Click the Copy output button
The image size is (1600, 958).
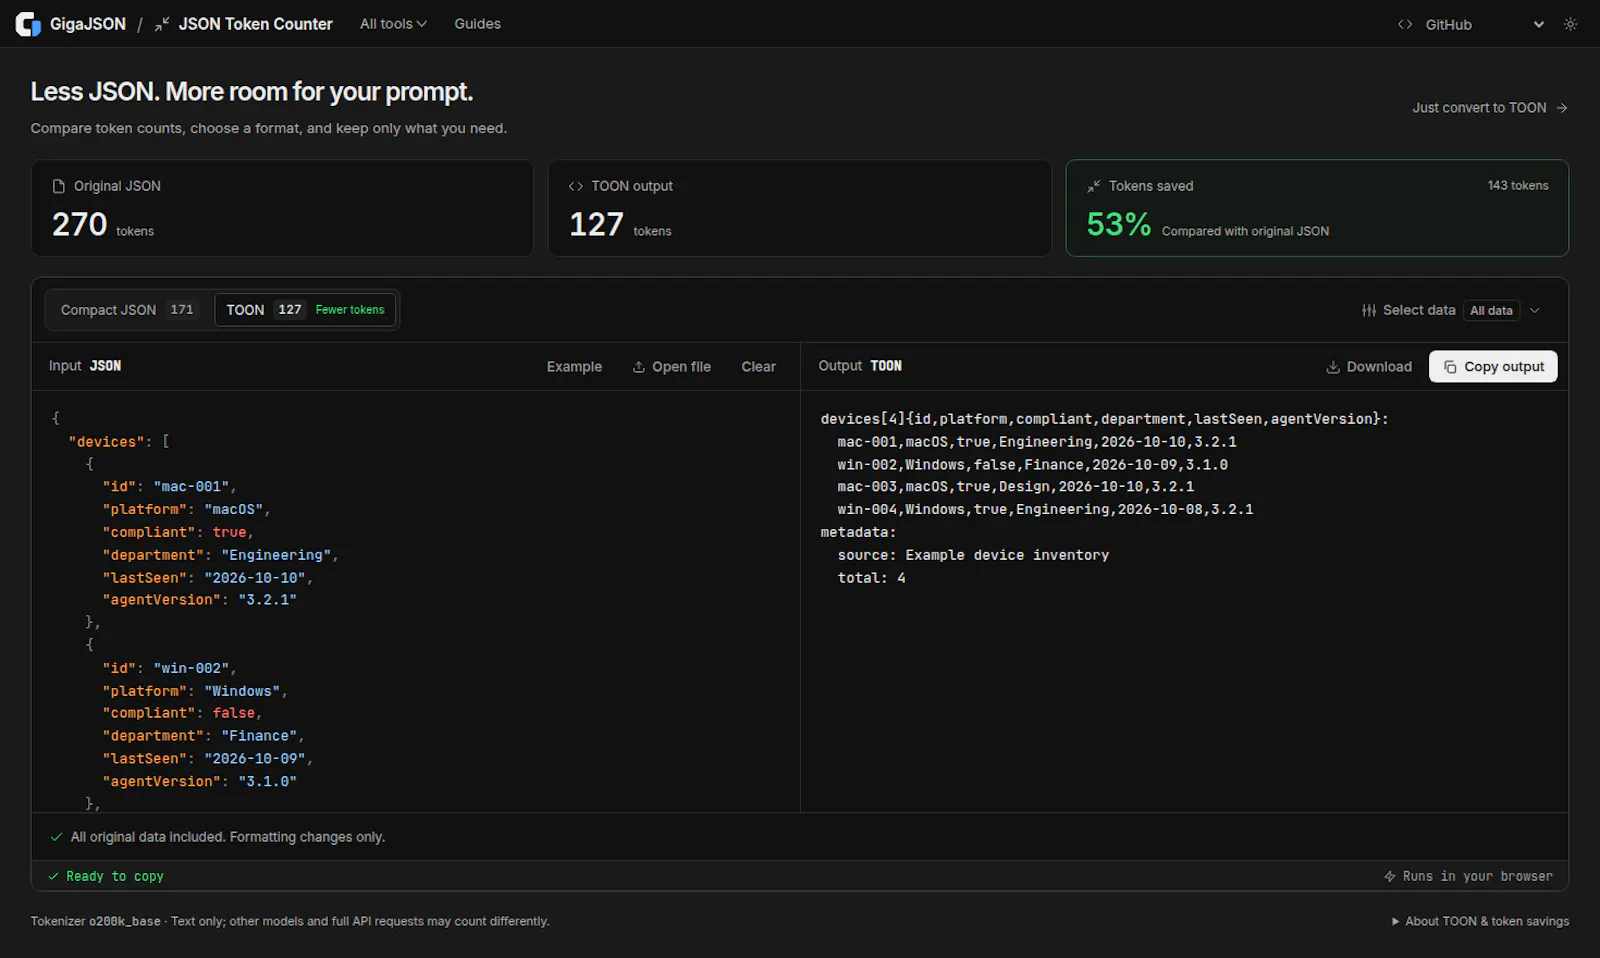tap(1493, 367)
